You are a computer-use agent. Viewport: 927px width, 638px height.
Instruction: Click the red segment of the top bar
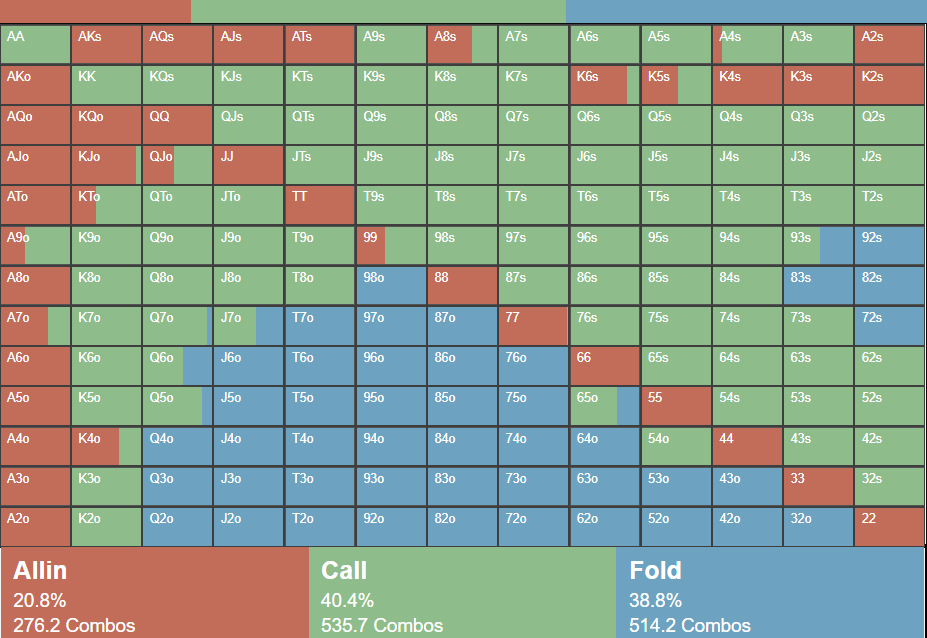click(95, 11)
